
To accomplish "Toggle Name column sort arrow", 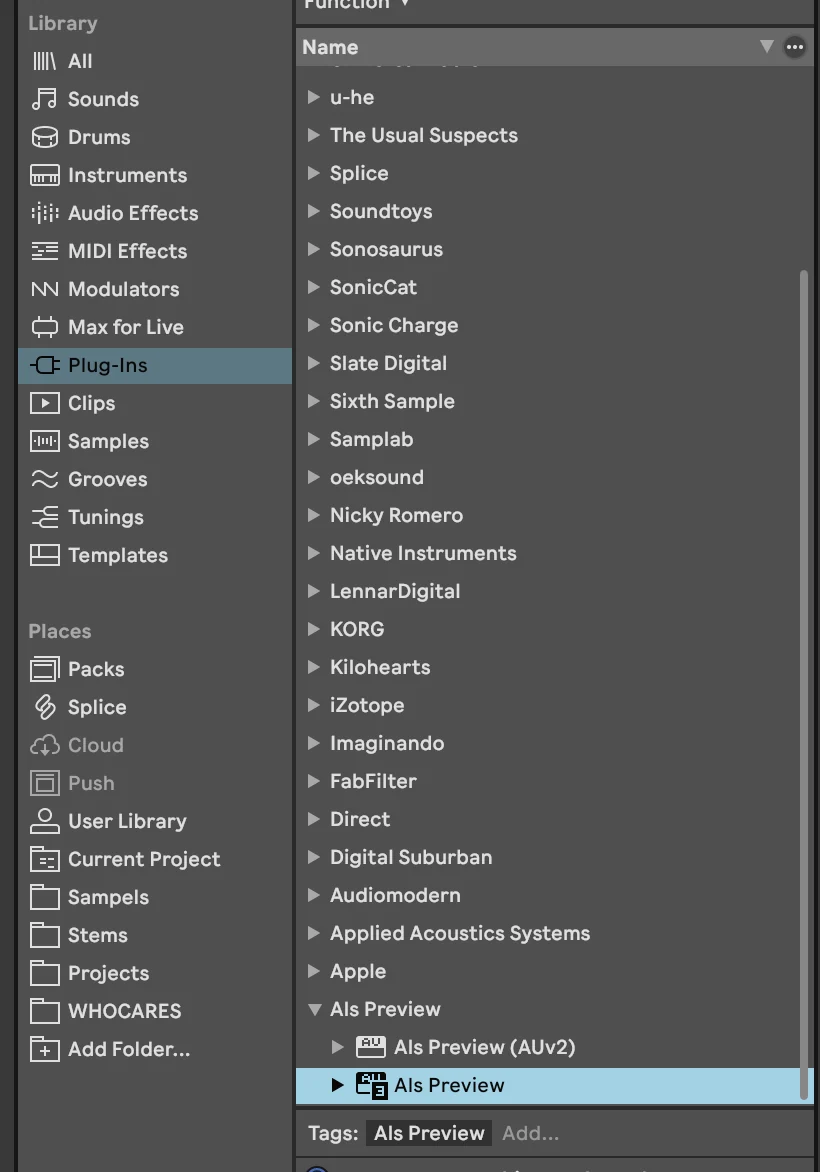I will coord(766,46).
